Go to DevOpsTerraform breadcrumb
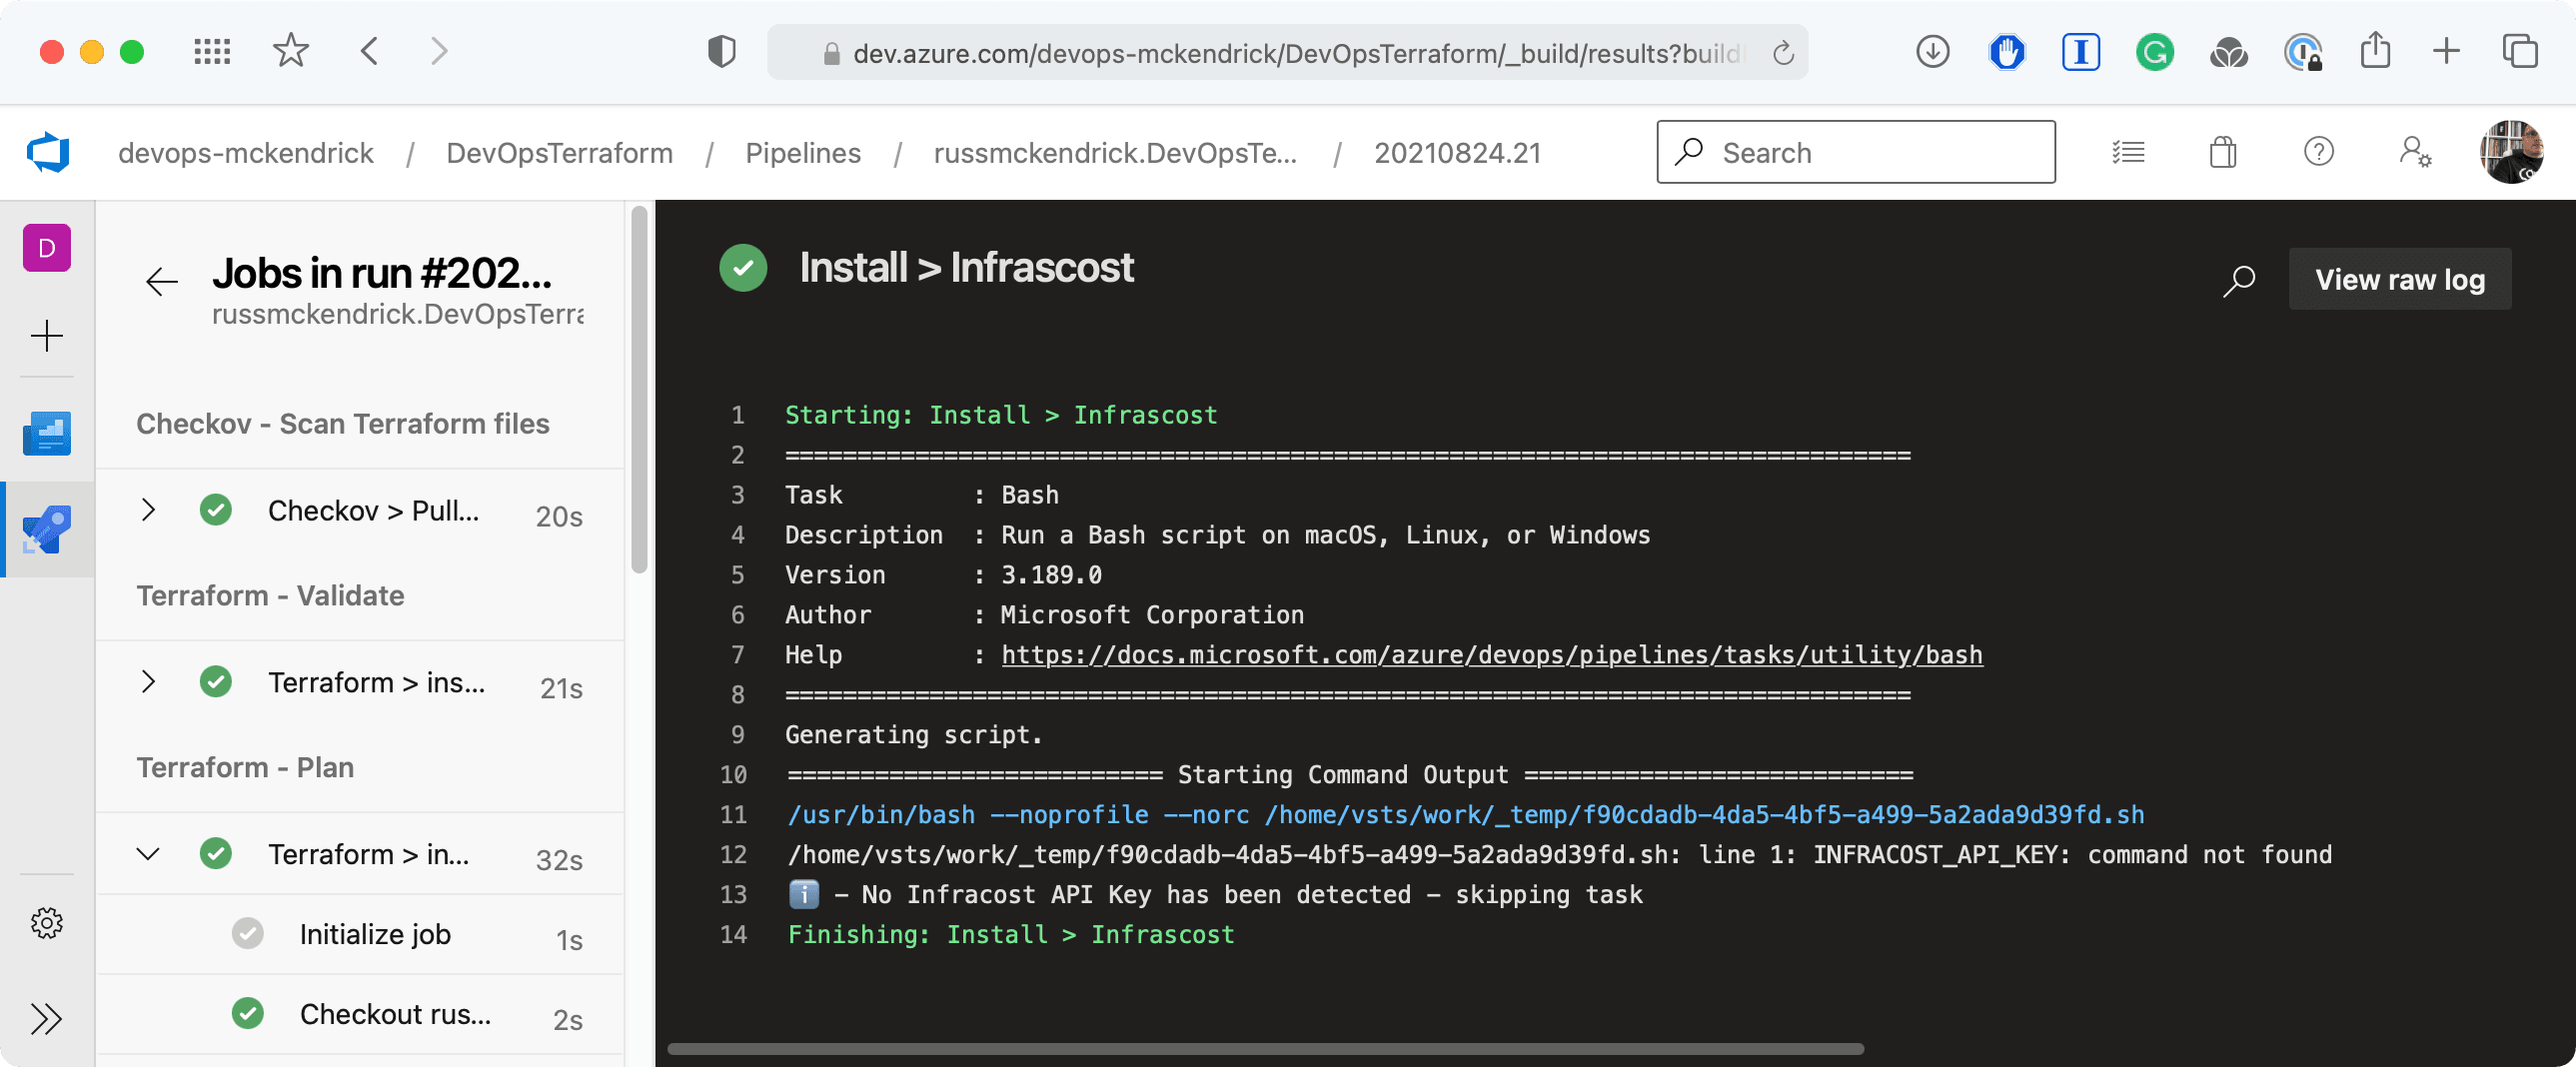The height and width of the screenshot is (1067, 2576). click(559, 153)
